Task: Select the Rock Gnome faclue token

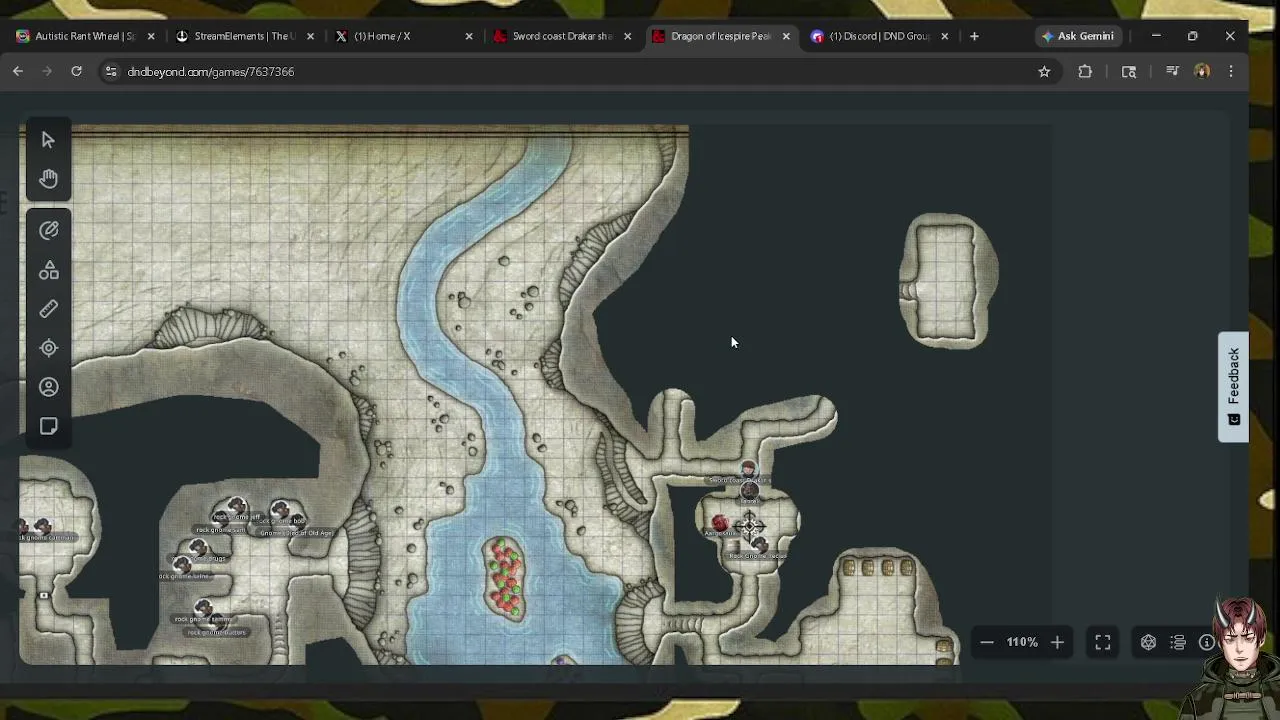Action: [759, 545]
